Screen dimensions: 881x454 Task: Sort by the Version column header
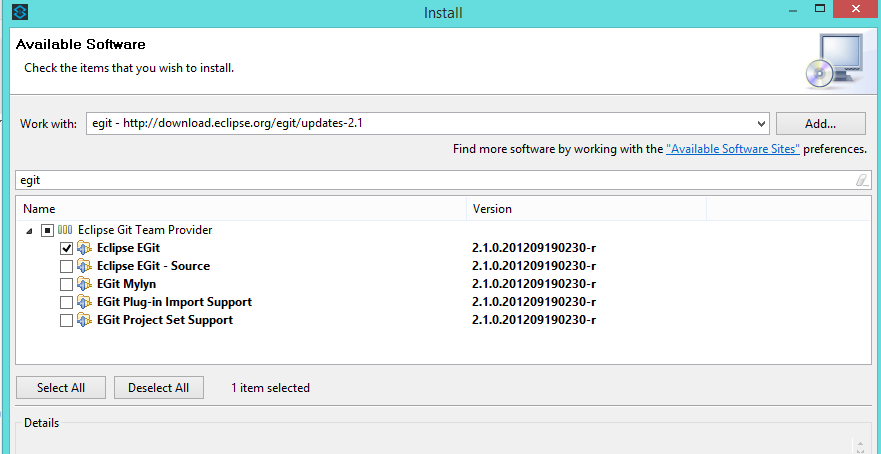tap(586, 208)
